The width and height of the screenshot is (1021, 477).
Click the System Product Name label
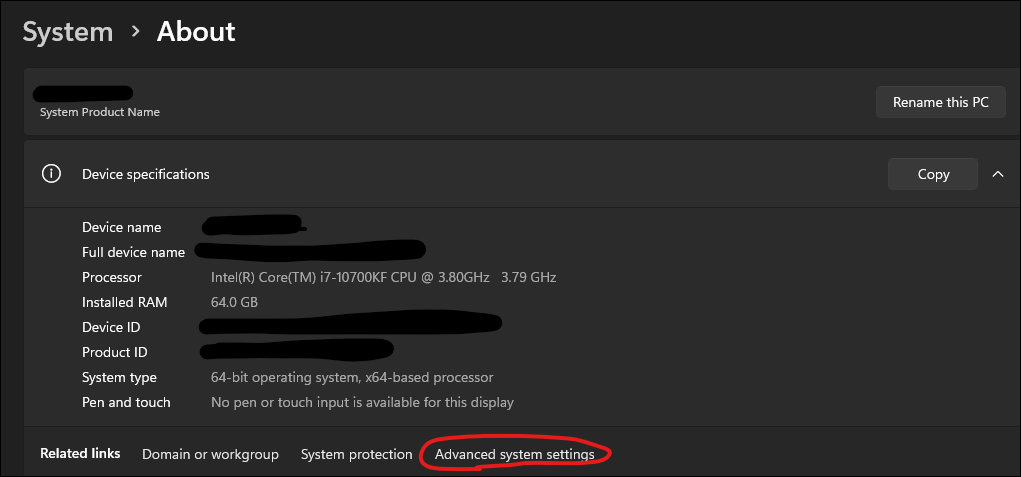(100, 112)
